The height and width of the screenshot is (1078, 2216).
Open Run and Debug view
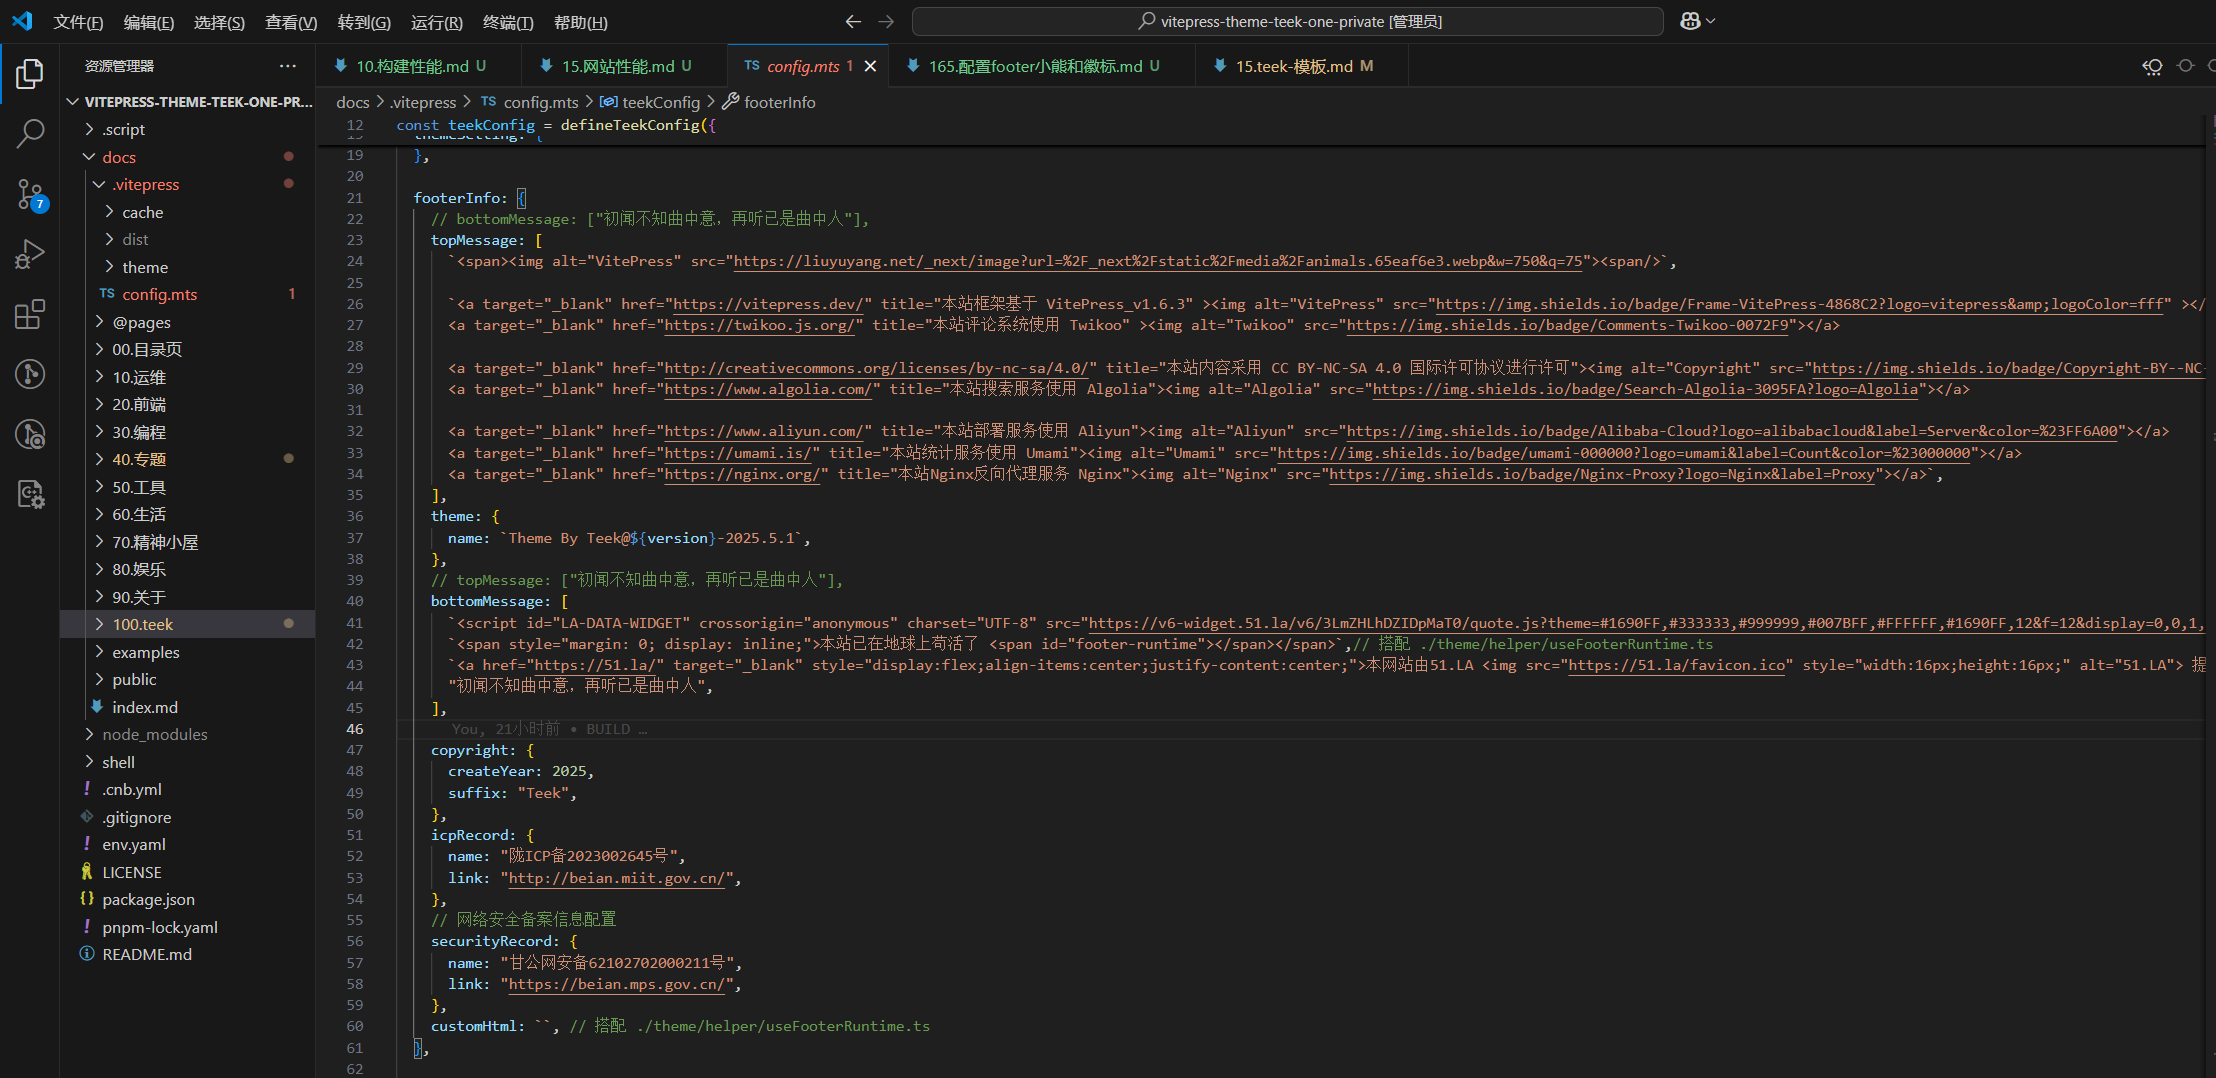[x=30, y=254]
